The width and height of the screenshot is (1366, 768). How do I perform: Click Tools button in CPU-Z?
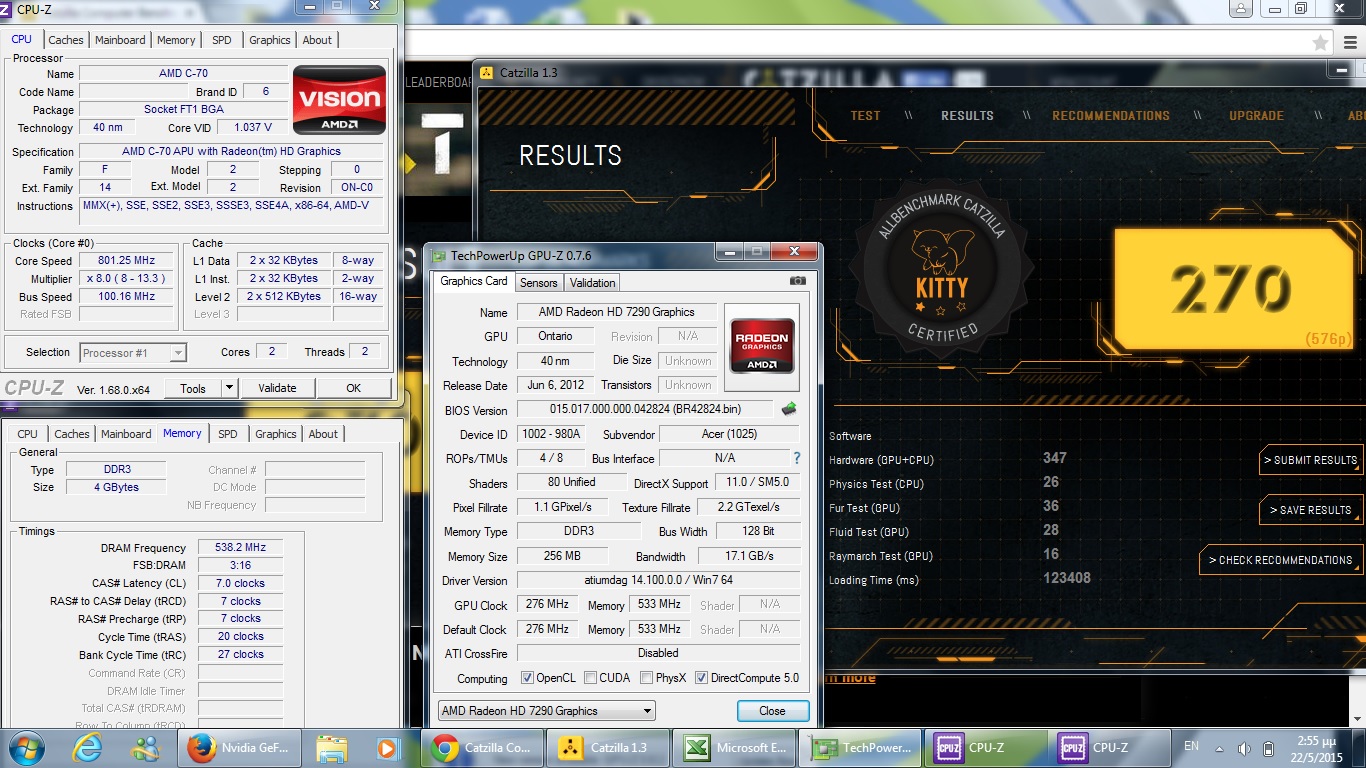(193, 388)
